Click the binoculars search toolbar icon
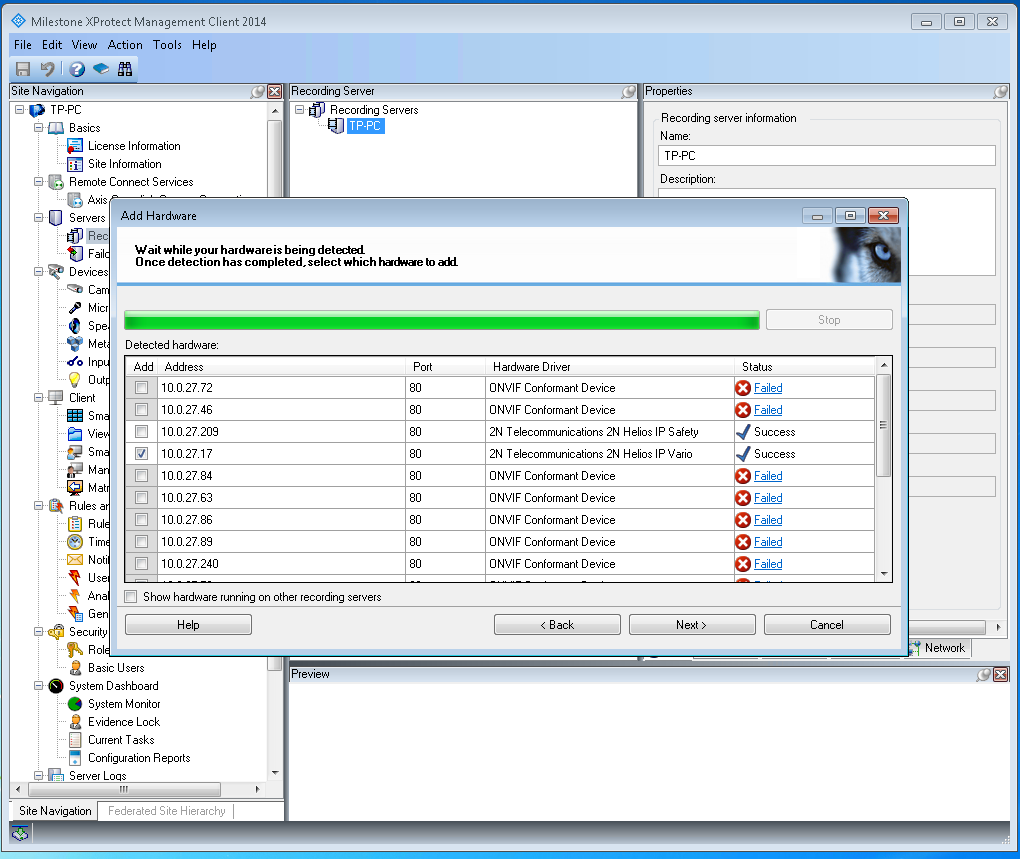This screenshot has height=859, width=1020. pos(125,69)
